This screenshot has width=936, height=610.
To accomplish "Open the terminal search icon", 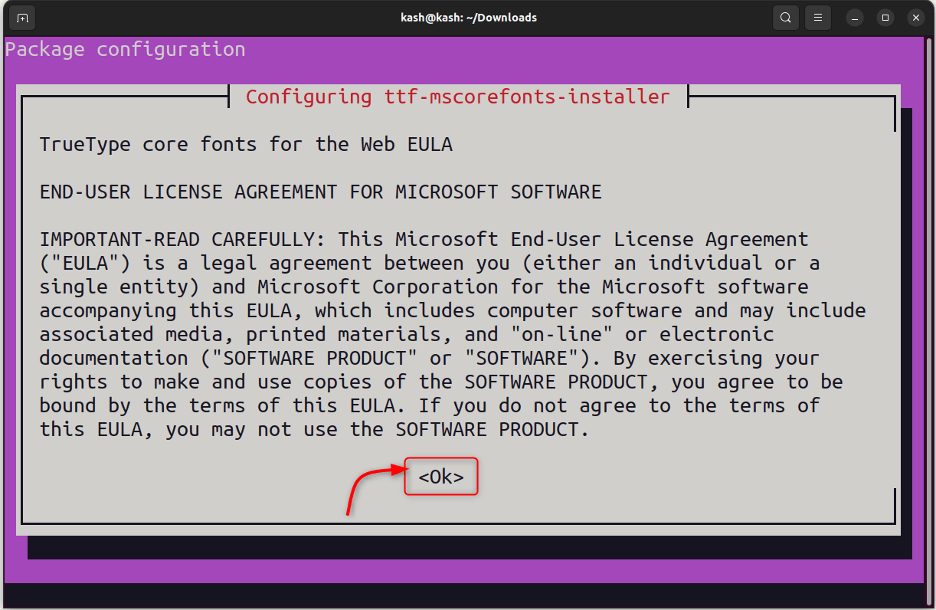I will (786, 18).
